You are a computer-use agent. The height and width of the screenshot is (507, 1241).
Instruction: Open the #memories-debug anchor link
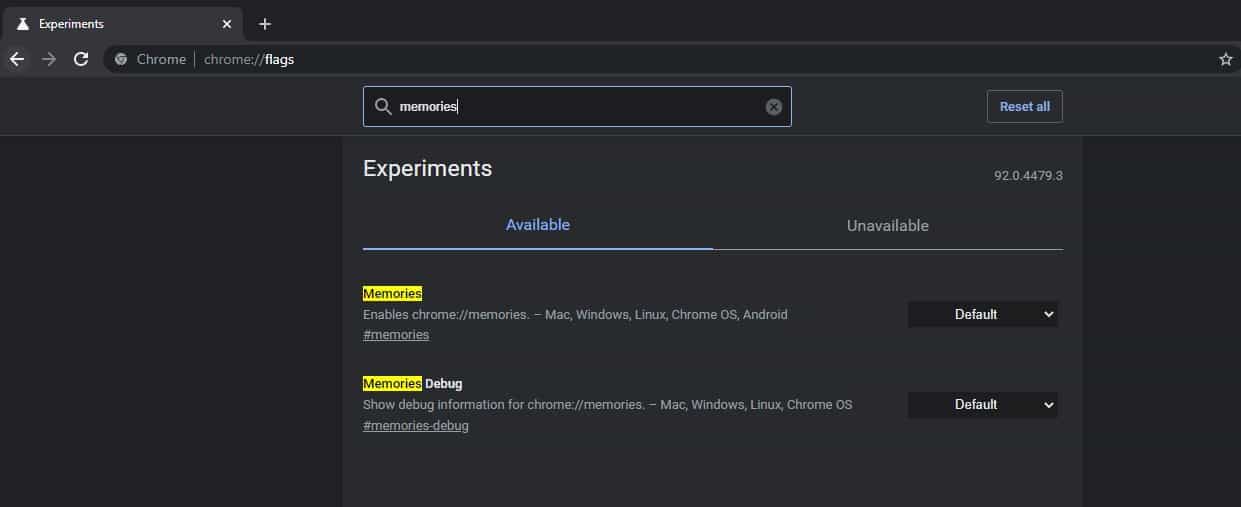tap(415, 426)
